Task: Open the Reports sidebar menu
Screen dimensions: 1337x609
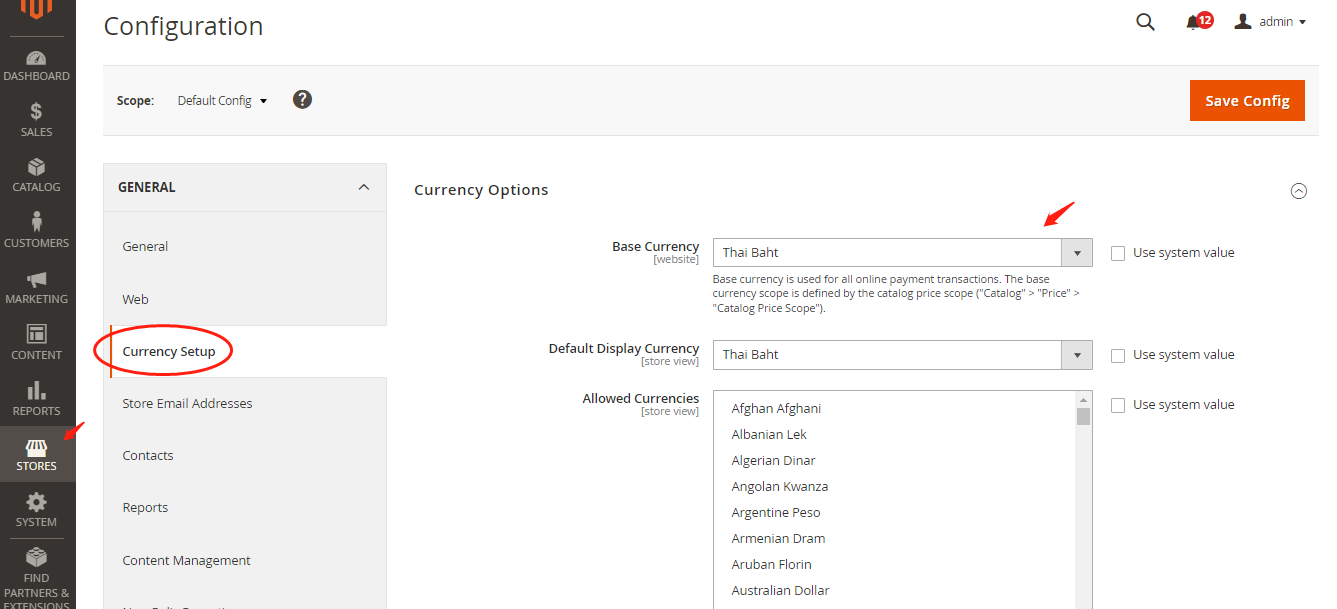Action: click(37, 399)
